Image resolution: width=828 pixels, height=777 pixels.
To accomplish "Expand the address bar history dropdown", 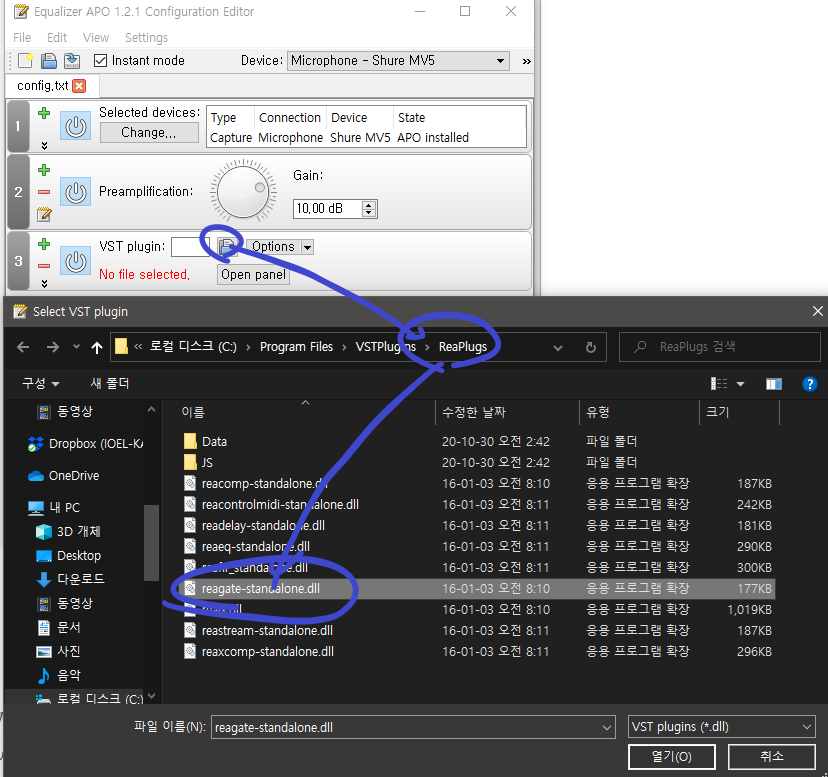I will 558,347.
